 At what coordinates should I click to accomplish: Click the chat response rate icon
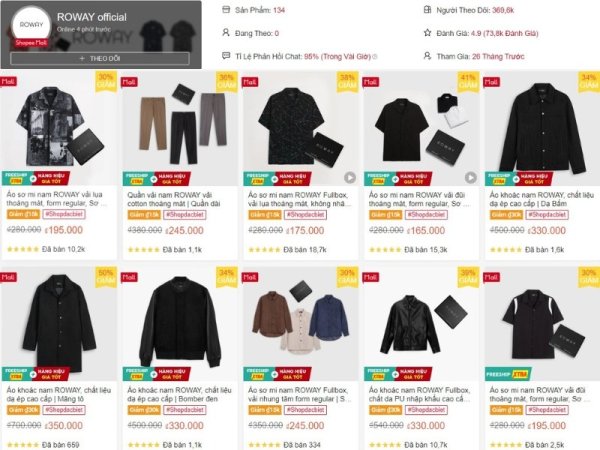226,56
